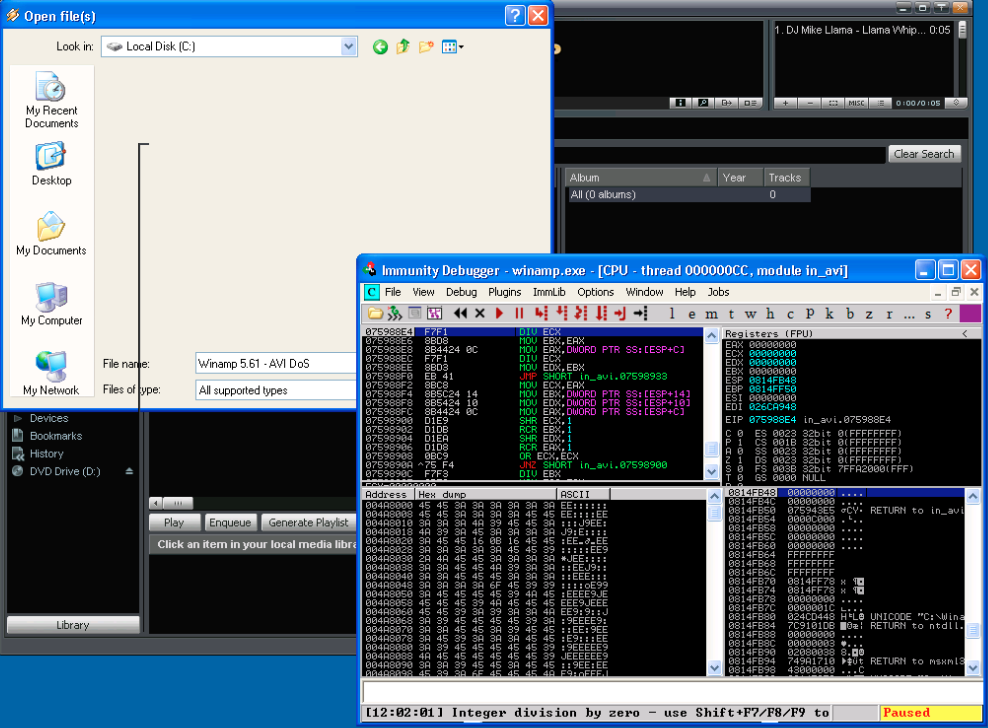Click the Trace over icon in debugger toolbar

(x=601, y=313)
